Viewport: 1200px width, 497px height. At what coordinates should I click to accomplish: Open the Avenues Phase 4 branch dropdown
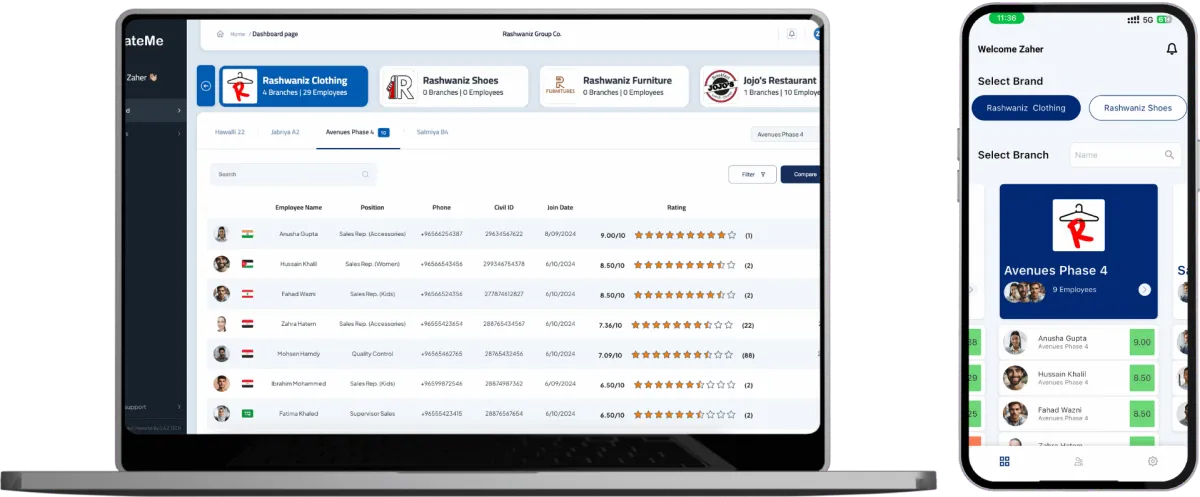[x=785, y=134]
